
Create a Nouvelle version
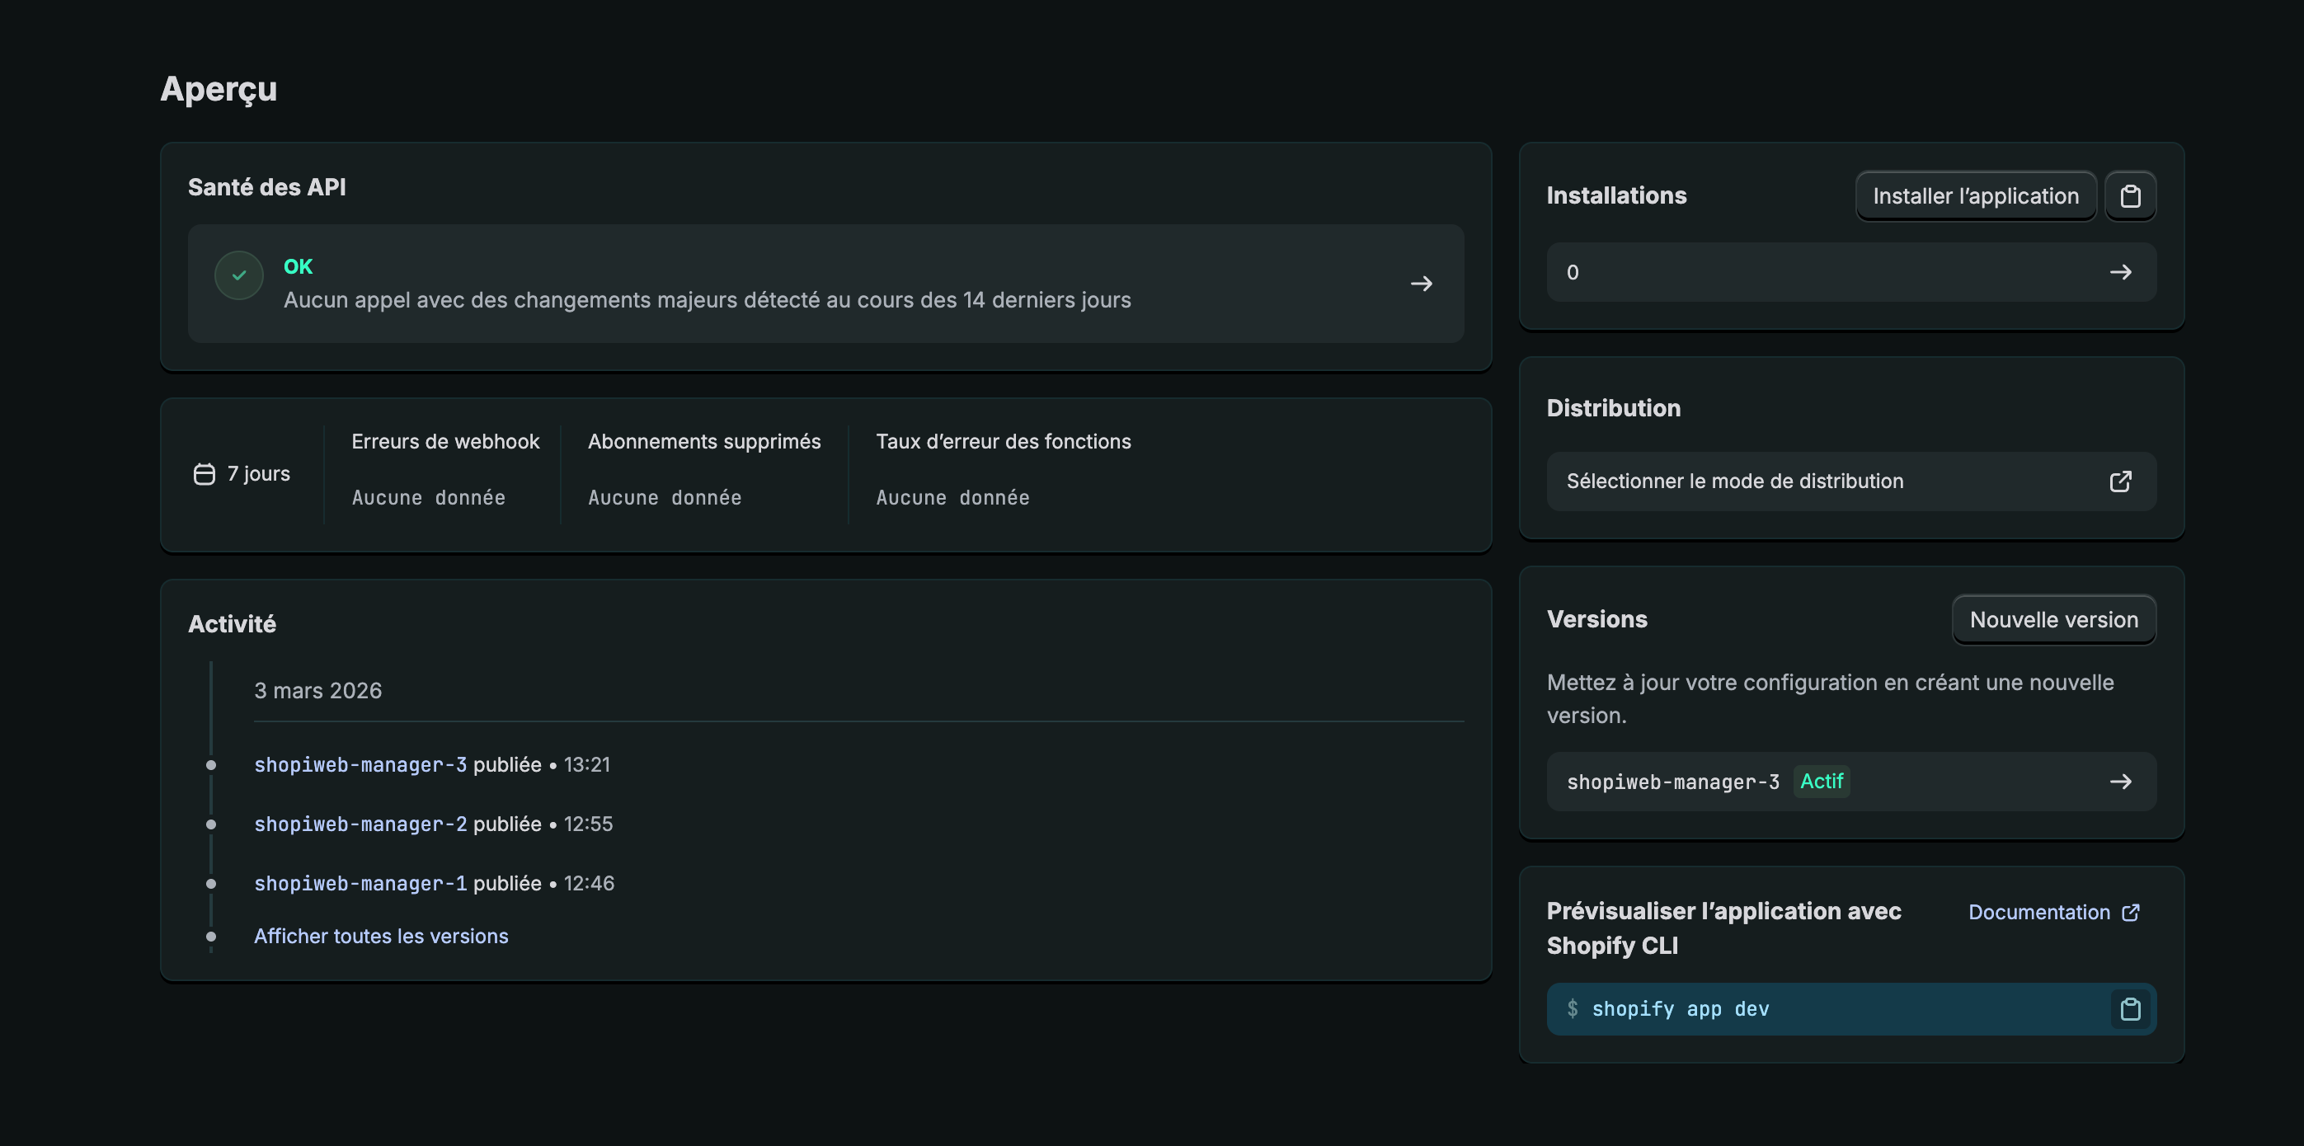coord(2053,620)
